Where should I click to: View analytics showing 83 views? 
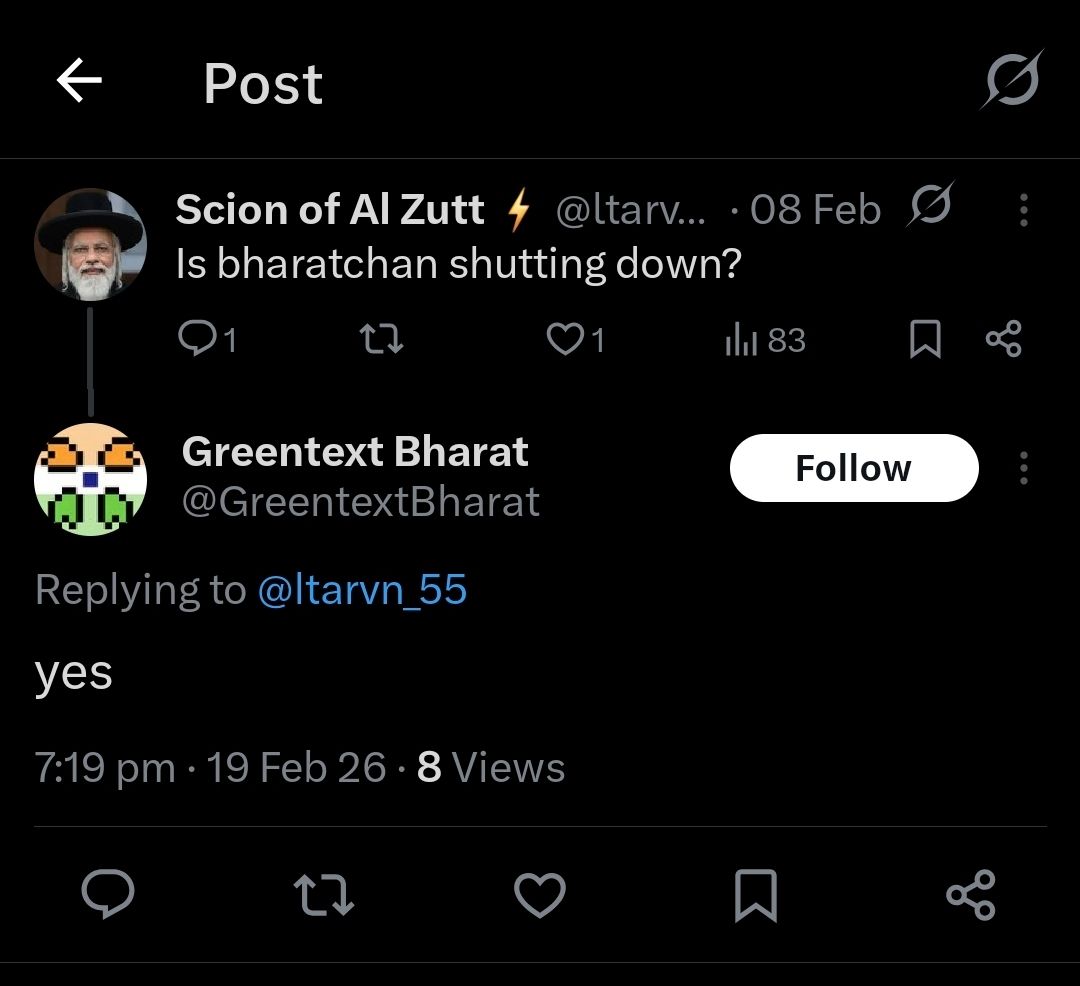point(765,341)
